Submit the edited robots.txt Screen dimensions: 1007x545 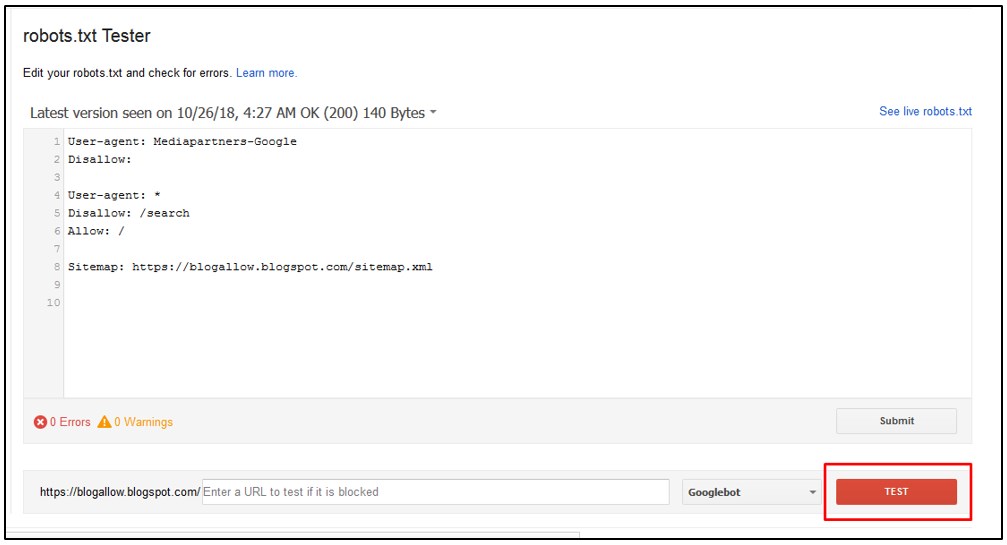click(896, 421)
